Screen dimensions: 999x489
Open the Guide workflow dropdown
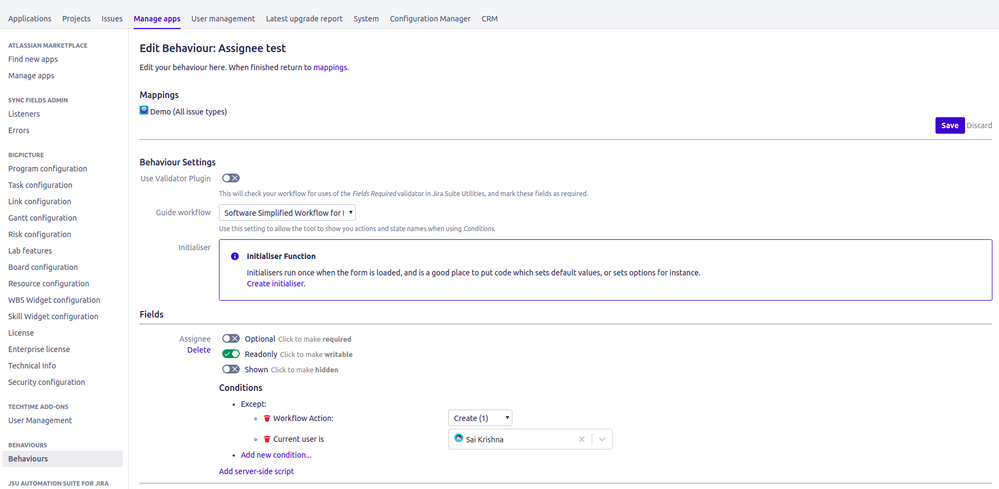[x=287, y=213]
